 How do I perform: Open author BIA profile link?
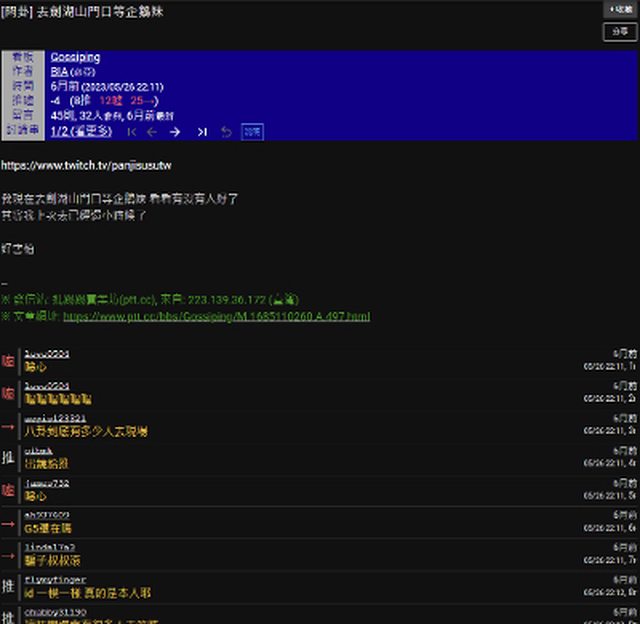pos(59,71)
